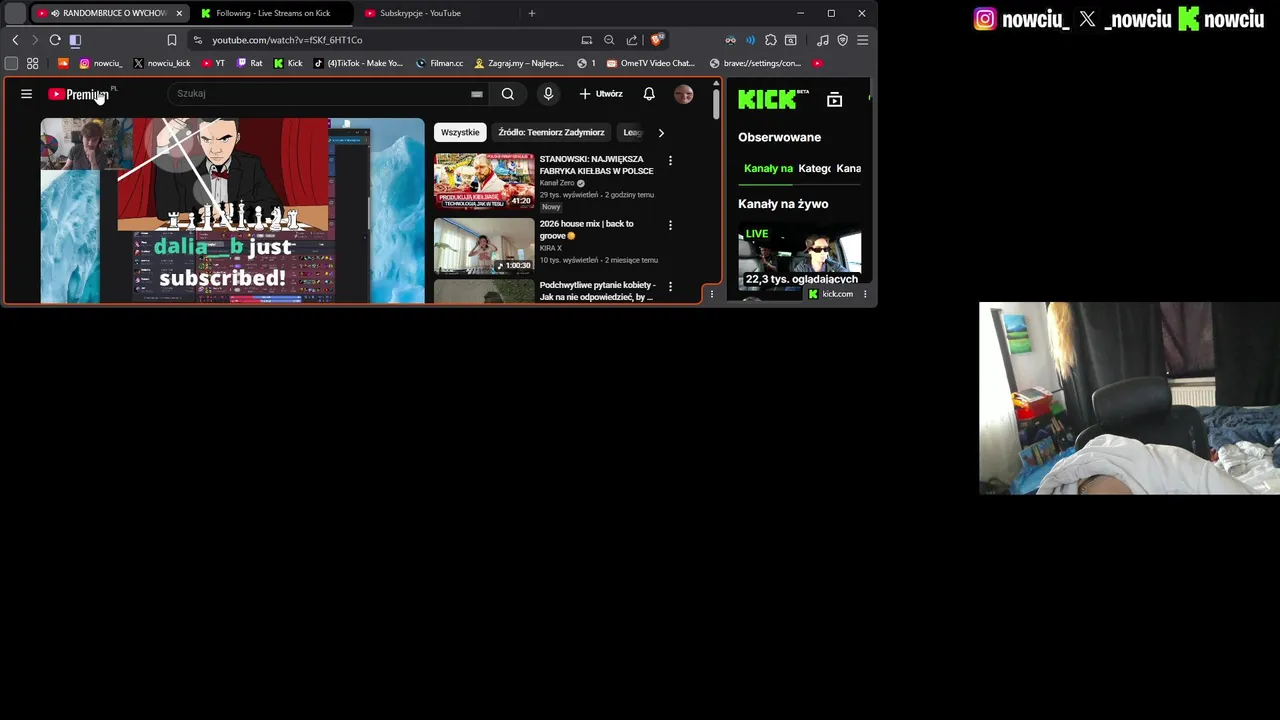Image resolution: width=1280 pixels, height=720 pixels.
Task: Open the kick.com panel three-dot menu
Action: (x=865, y=294)
